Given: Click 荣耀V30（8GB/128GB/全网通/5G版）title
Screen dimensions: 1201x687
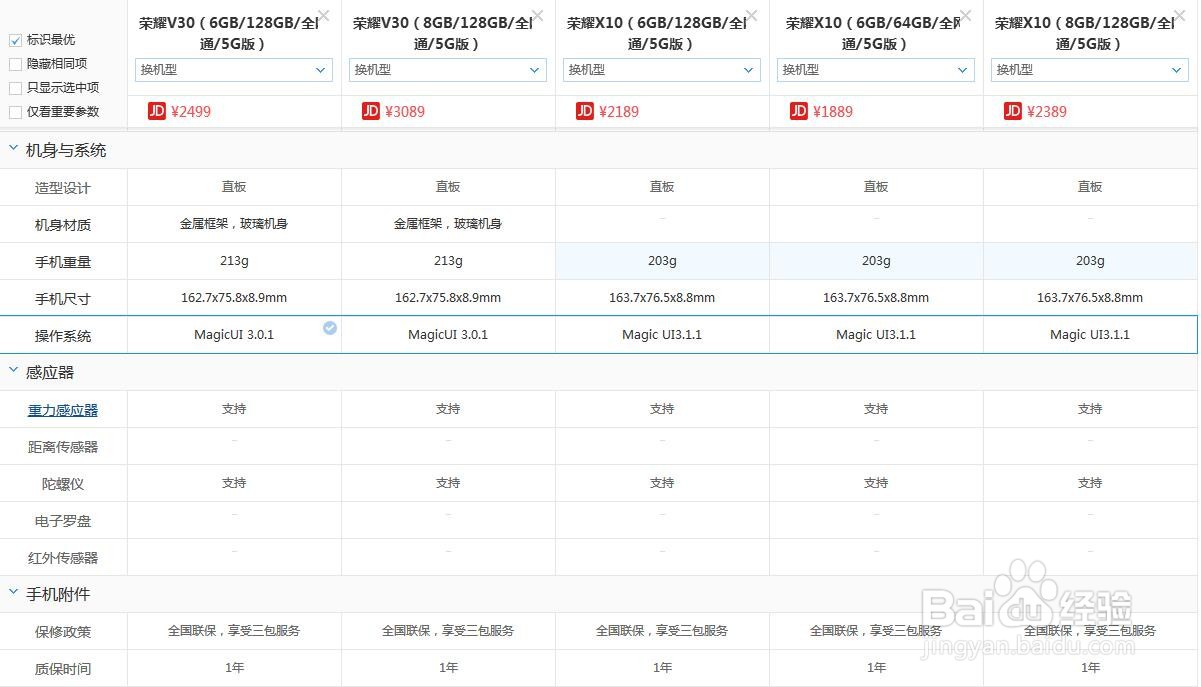Looking at the screenshot, I should click(x=443, y=33).
